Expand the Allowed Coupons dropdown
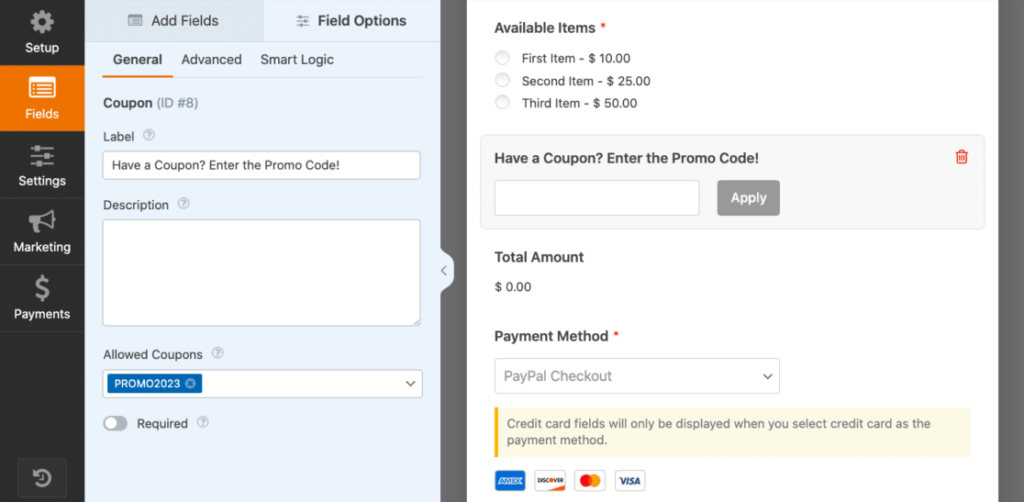The image size is (1024, 502). 410,384
